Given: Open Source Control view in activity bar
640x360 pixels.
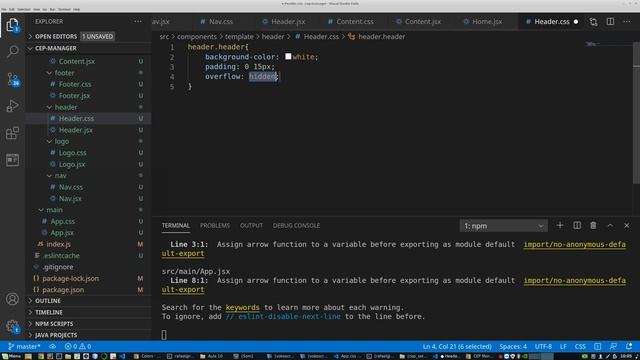Looking at the screenshot, I should click(x=13, y=79).
